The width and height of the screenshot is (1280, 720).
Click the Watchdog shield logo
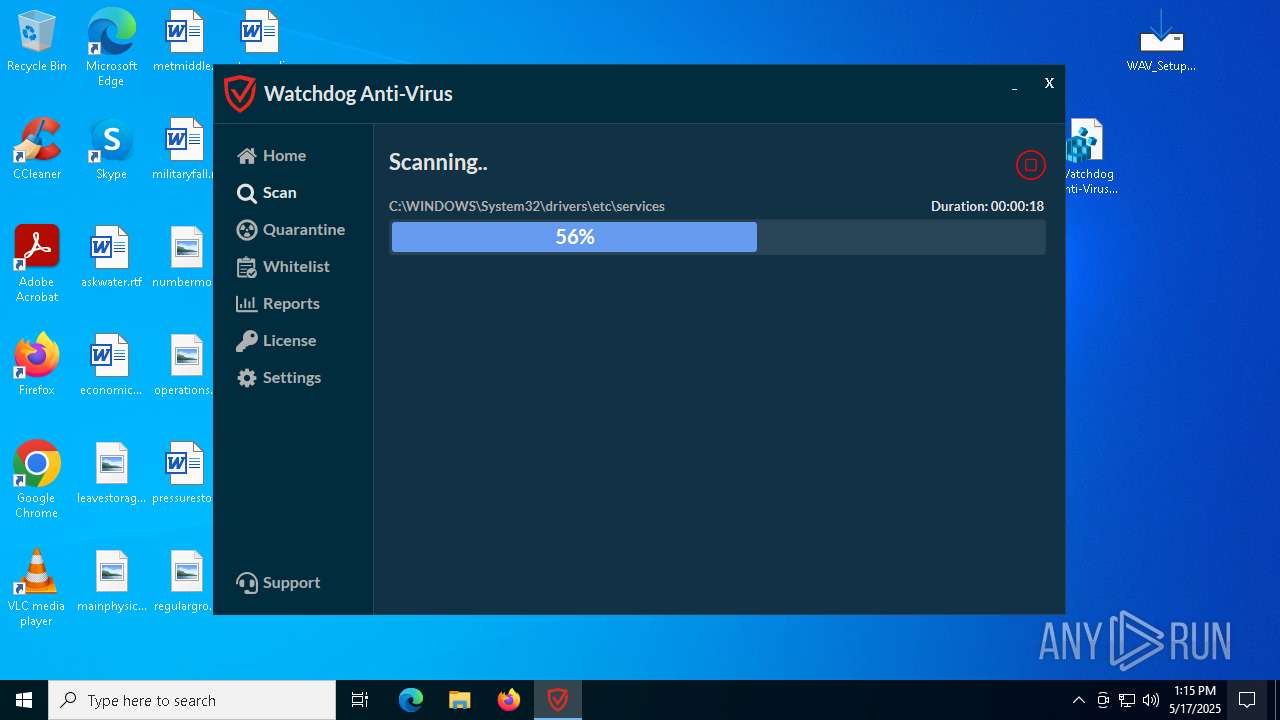[240, 94]
